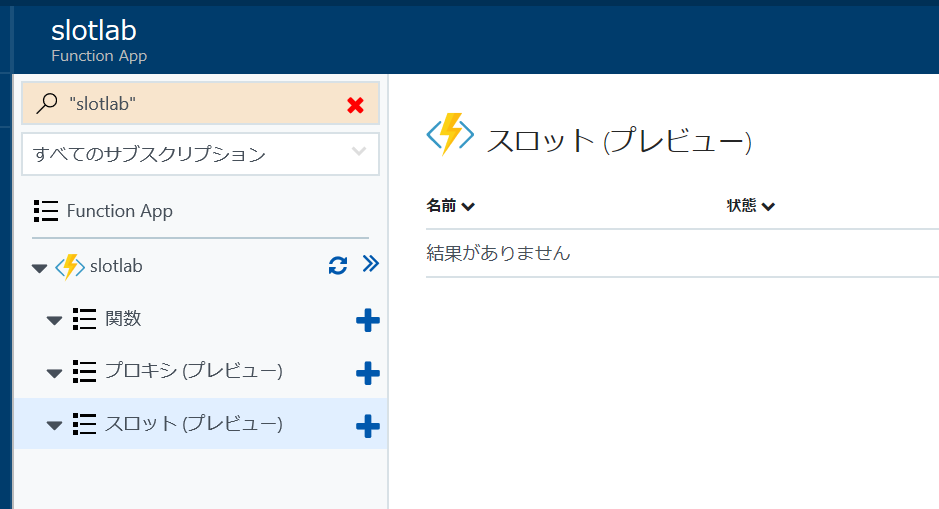Click the 関数 list icon
This screenshot has width=939, height=509.
click(x=84, y=319)
